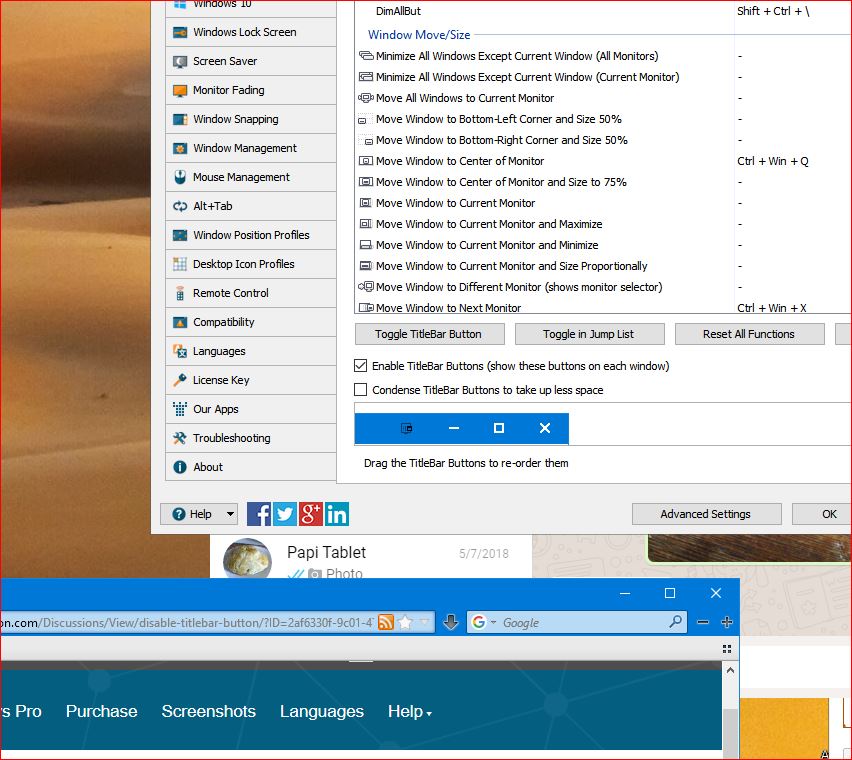
Task: Open the Help menu on the website
Action: [x=409, y=712]
